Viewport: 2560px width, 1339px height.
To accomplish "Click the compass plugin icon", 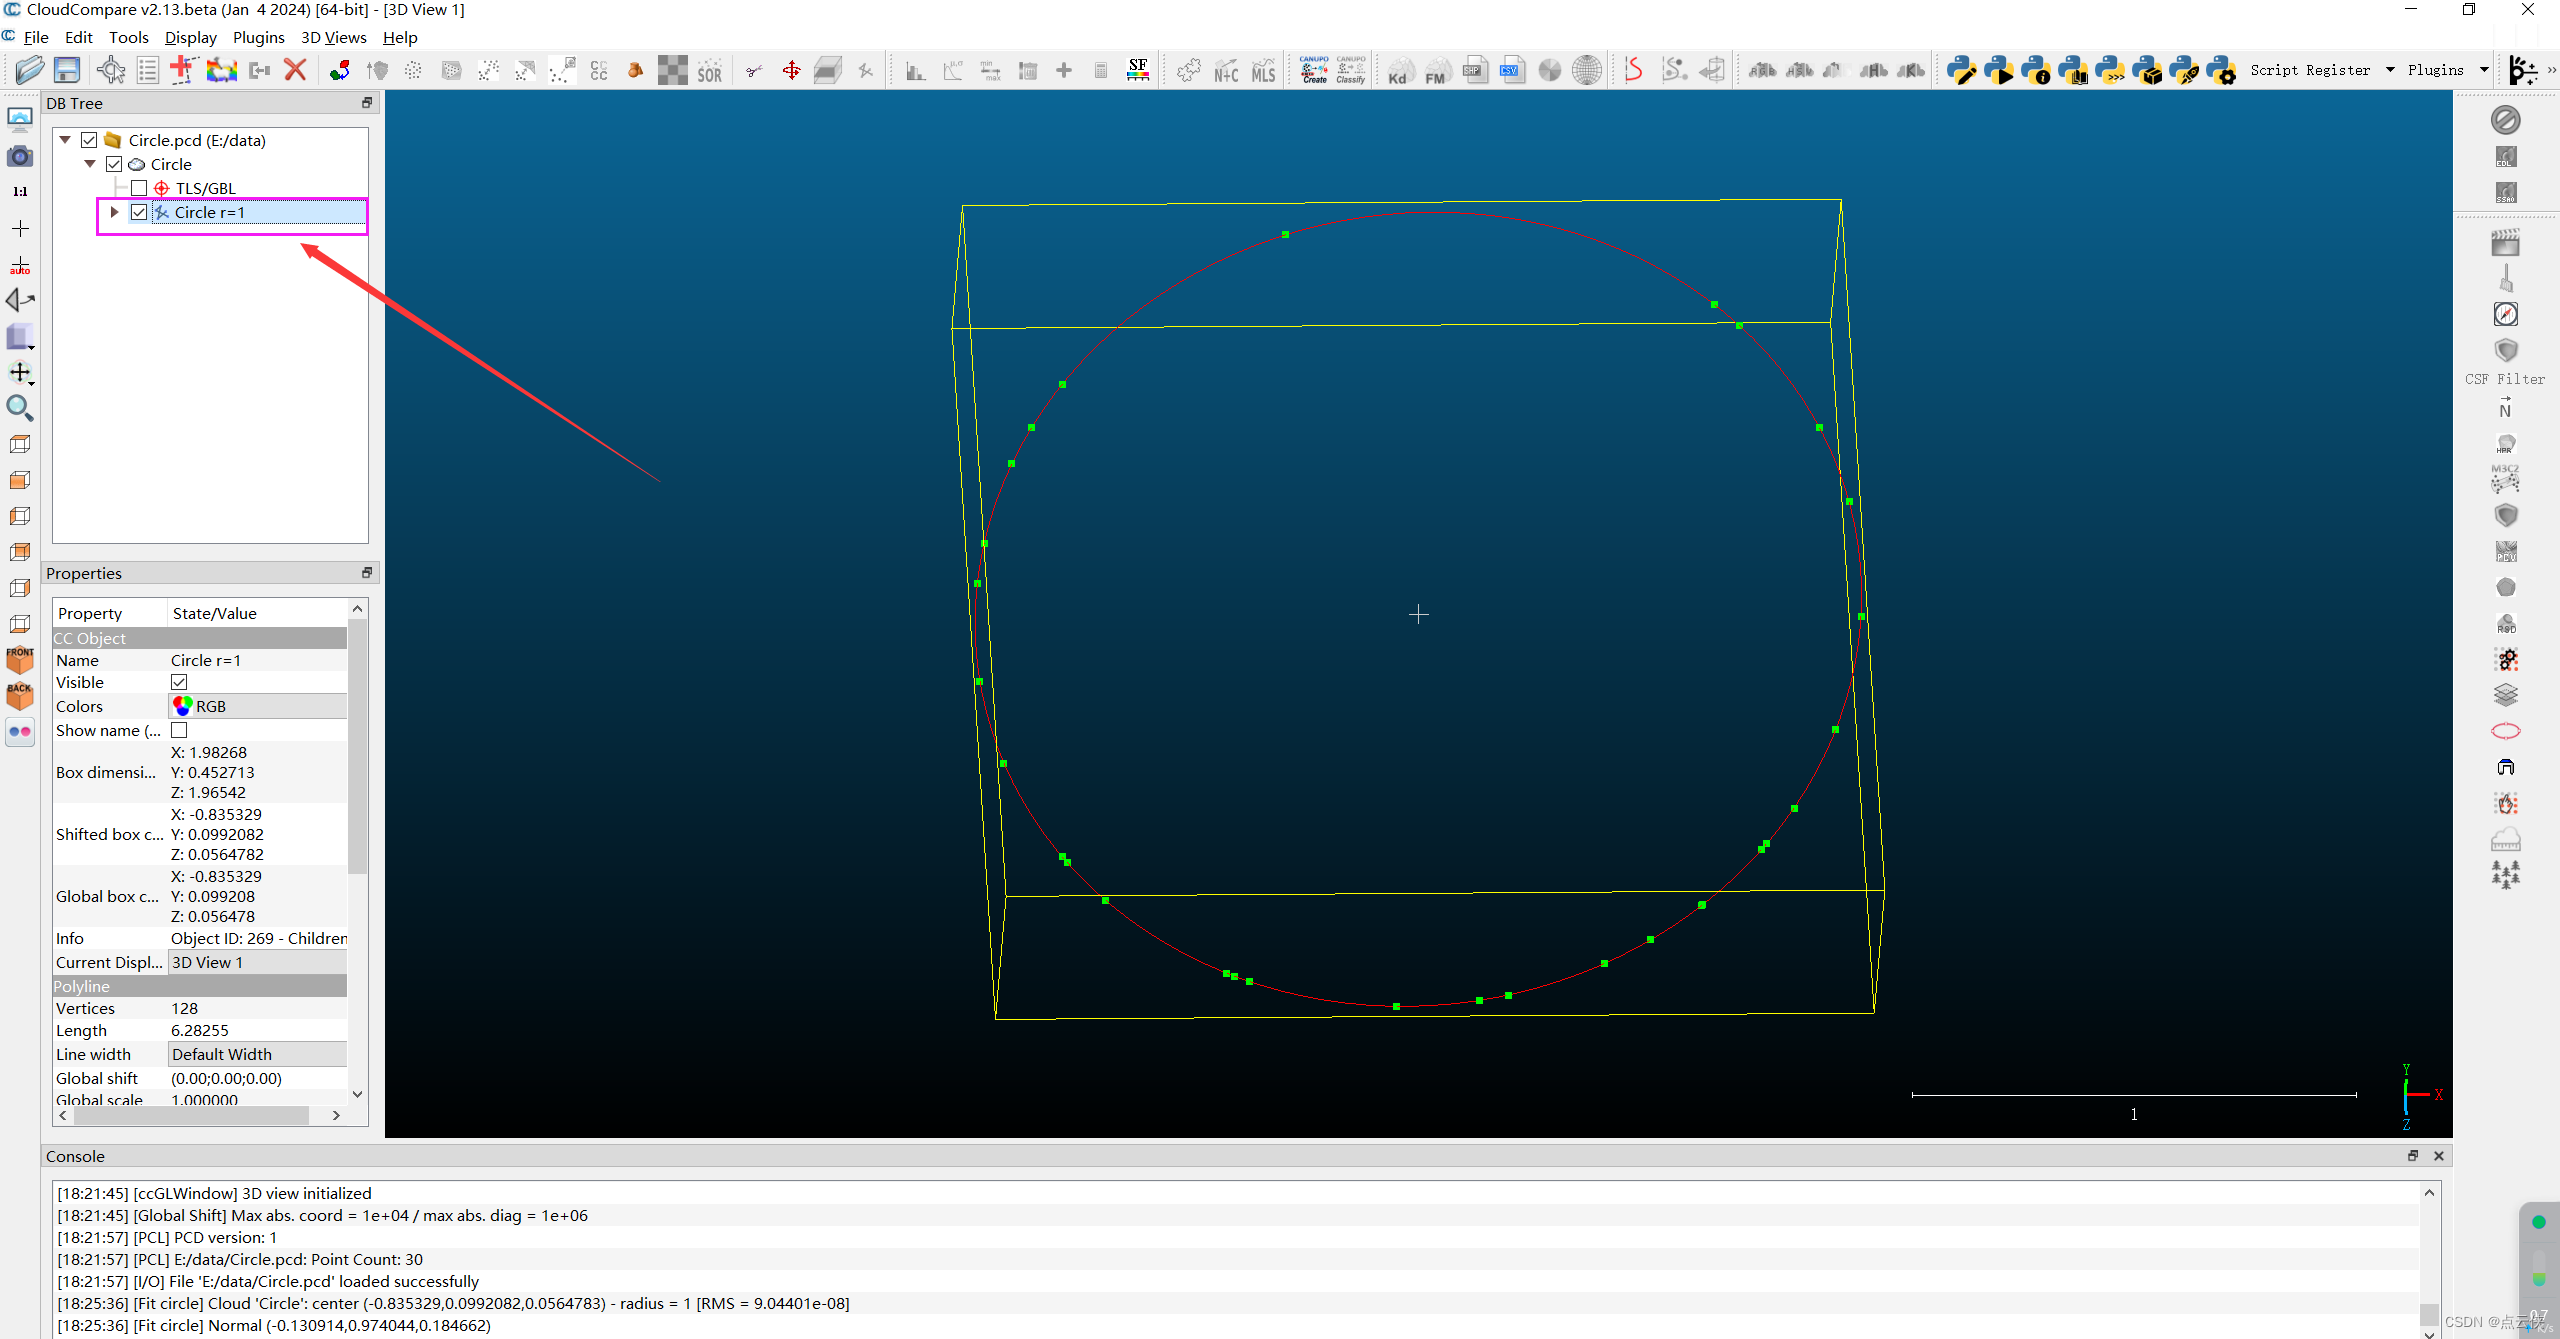I will click(x=2505, y=314).
